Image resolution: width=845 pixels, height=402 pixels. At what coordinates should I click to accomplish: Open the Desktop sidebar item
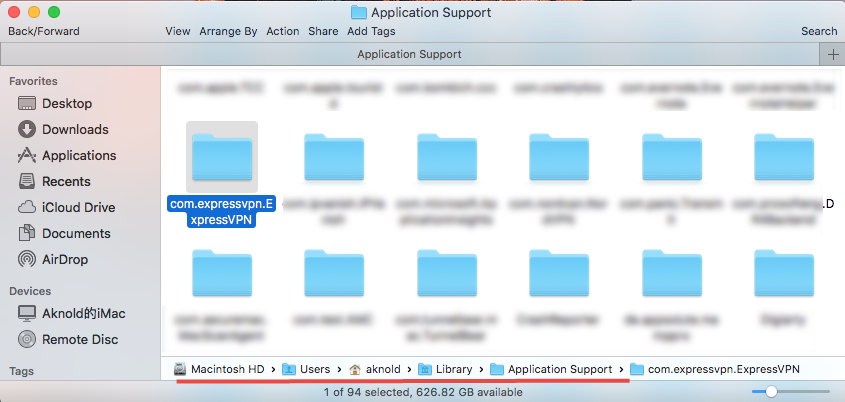66,103
